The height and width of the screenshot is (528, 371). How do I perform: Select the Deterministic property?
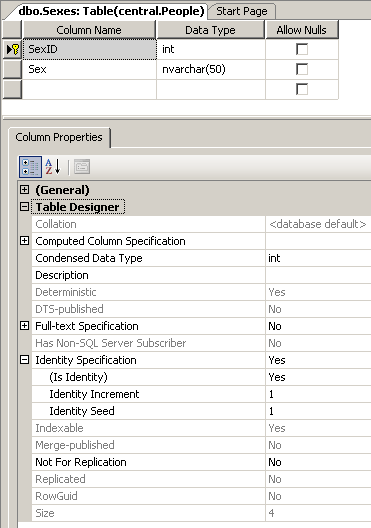148,292
